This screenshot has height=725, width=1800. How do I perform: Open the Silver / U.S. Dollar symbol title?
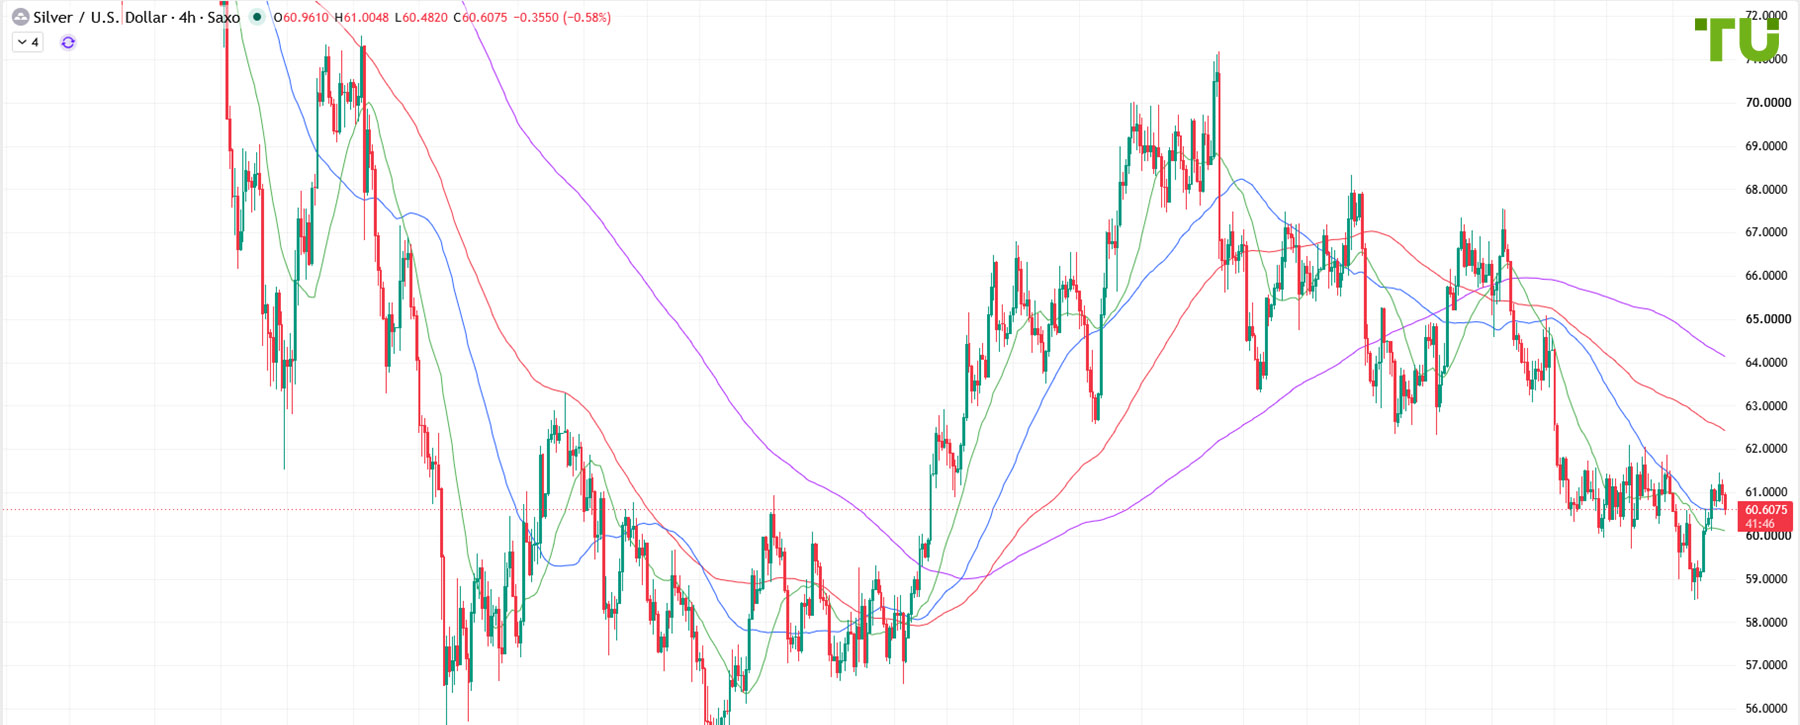pos(136,17)
